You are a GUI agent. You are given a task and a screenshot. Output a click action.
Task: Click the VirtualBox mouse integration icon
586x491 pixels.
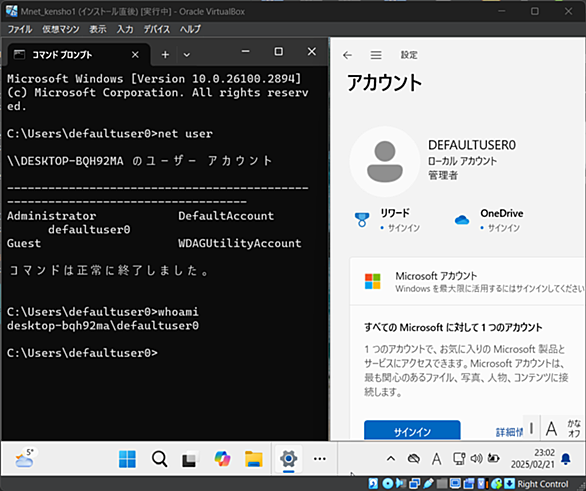tap(496, 484)
